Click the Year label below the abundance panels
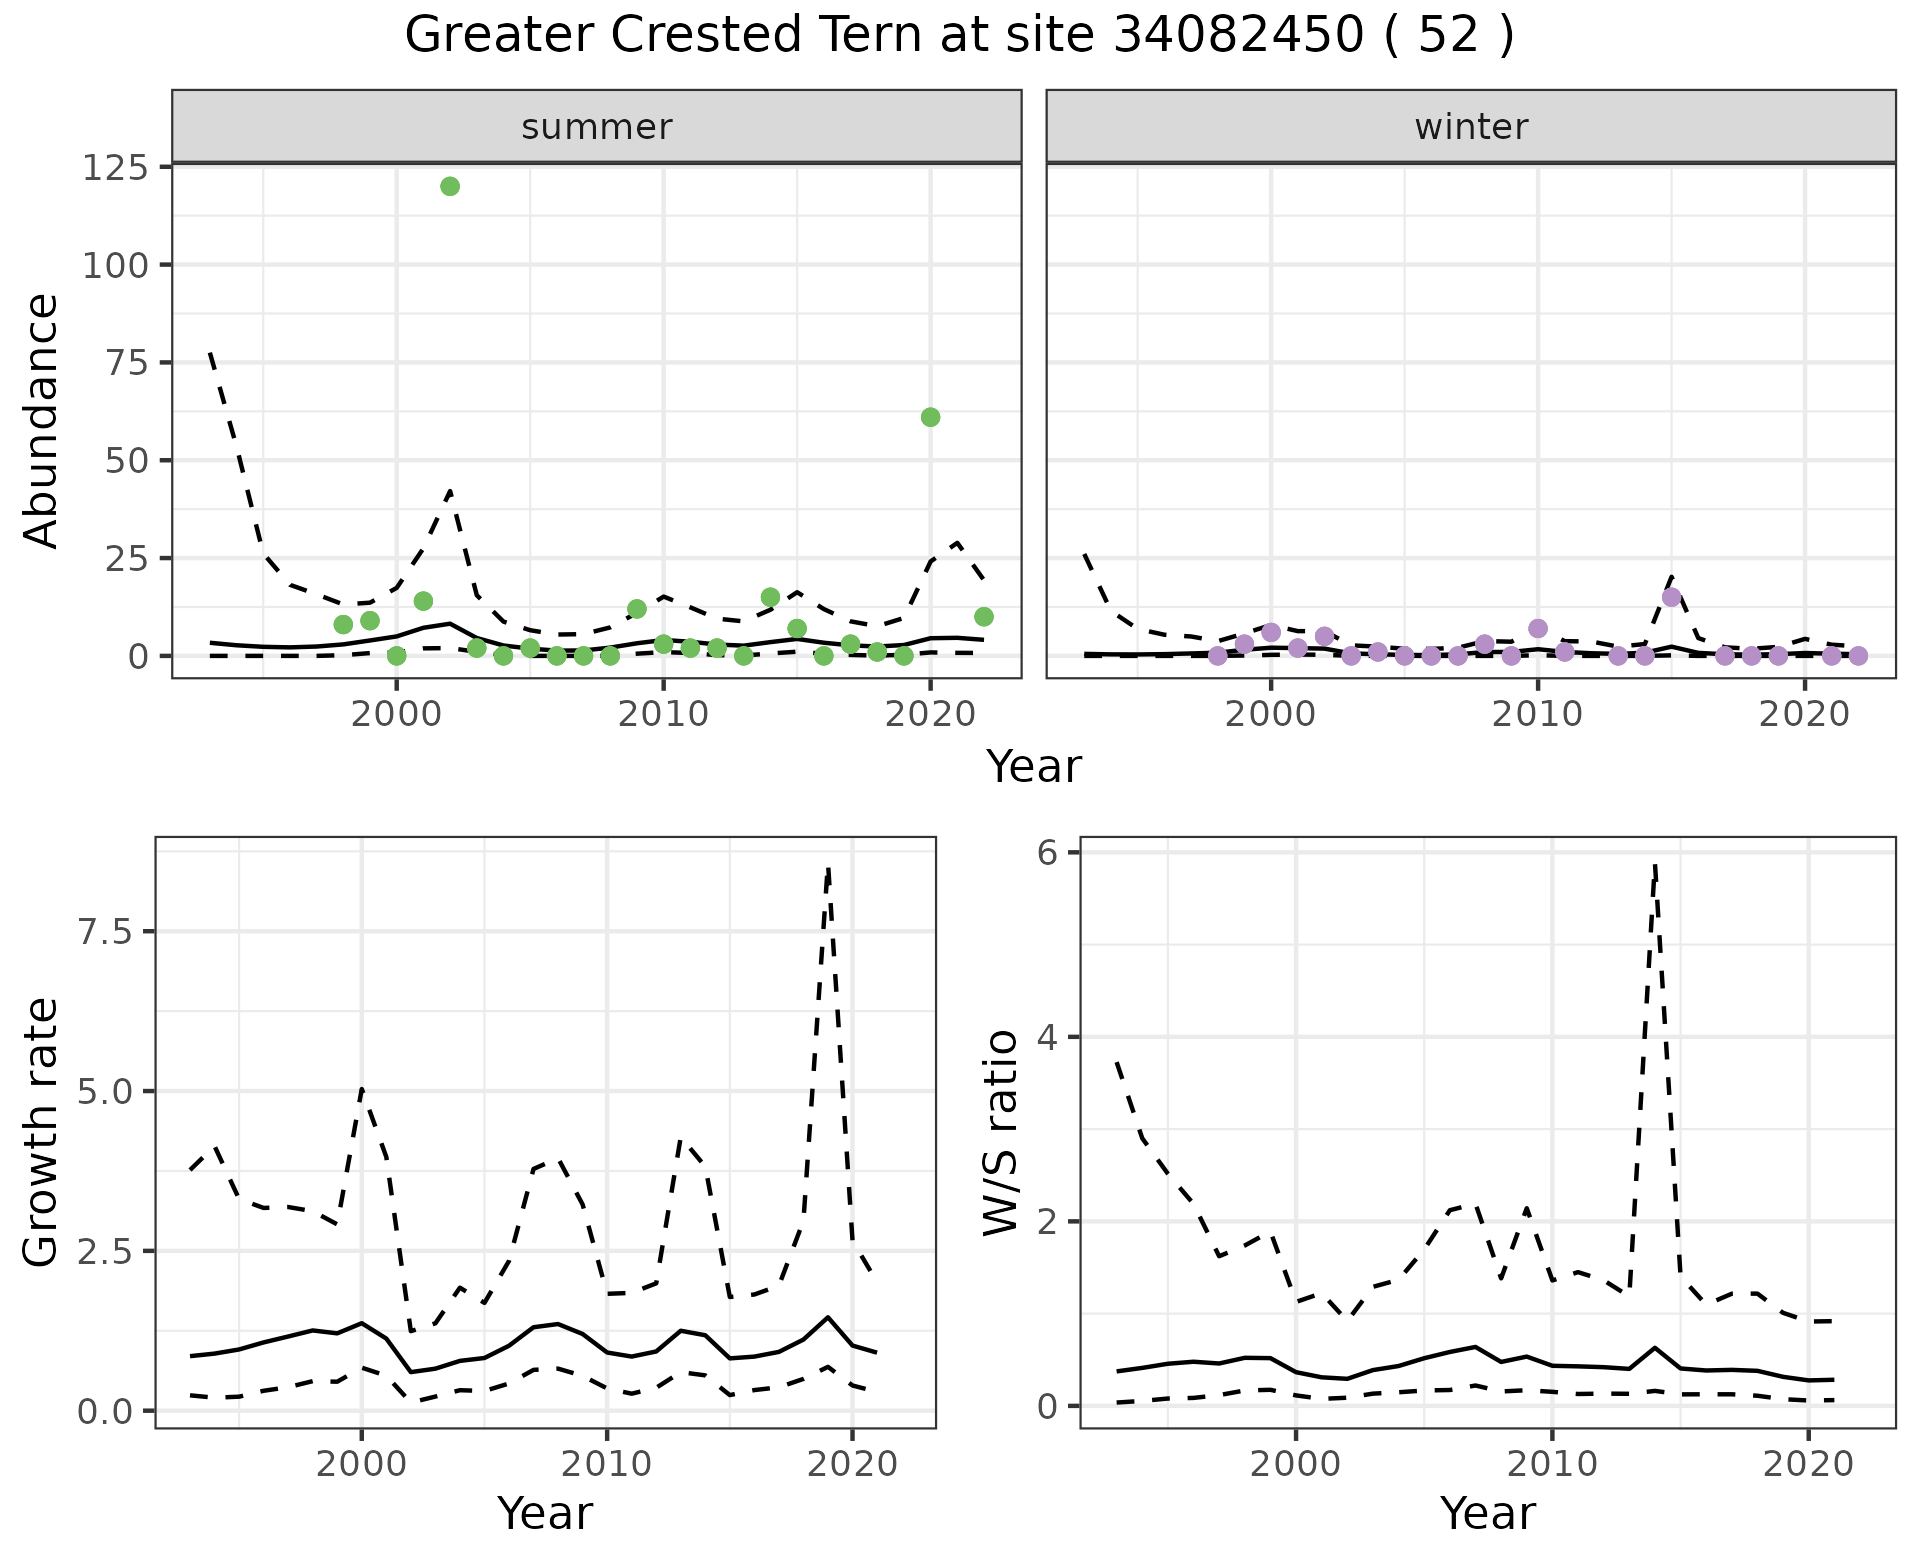 click(1034, 767)
